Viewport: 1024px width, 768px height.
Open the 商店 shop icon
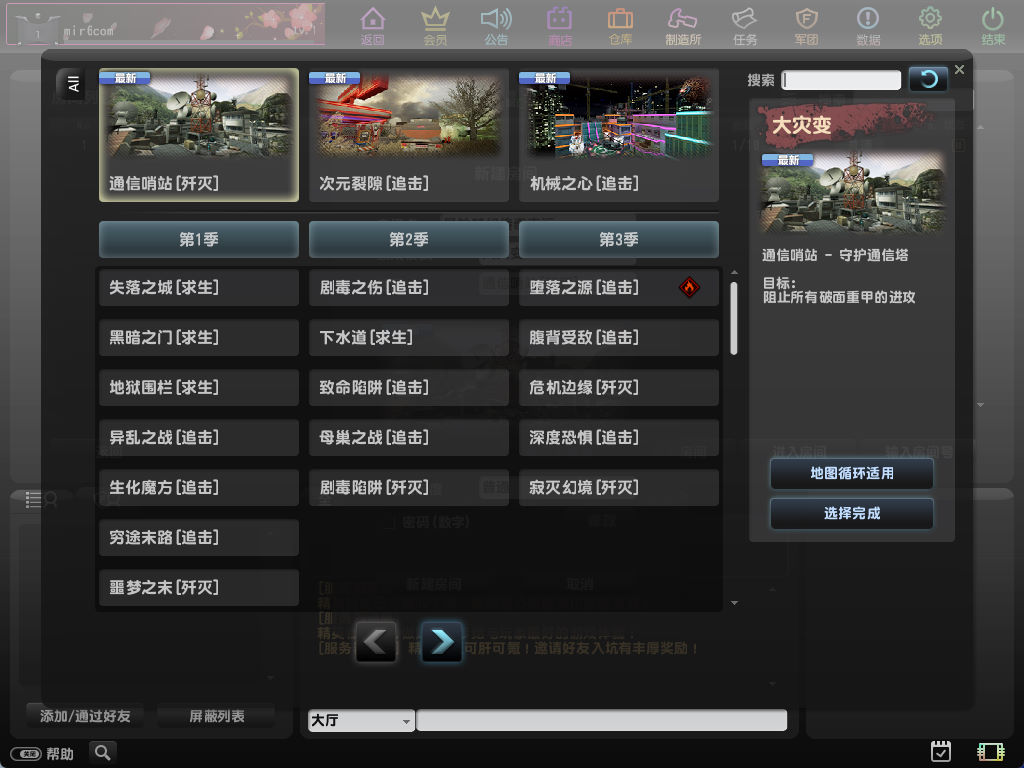[559, 25]
